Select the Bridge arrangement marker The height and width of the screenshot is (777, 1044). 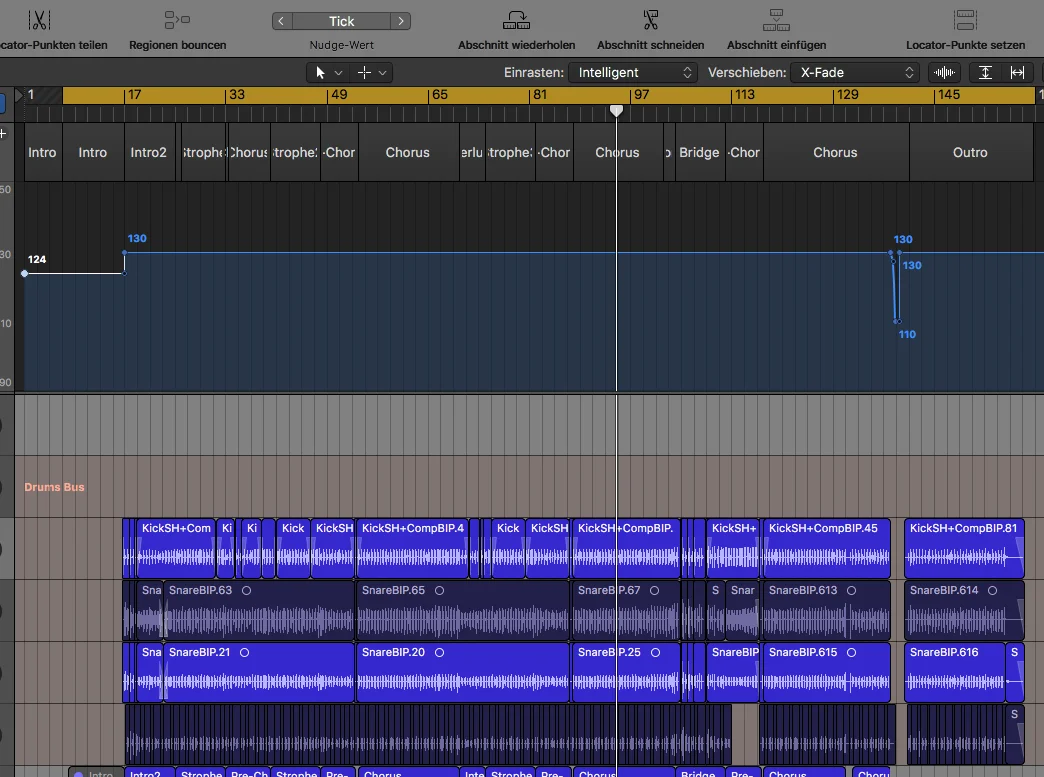coord(700,152)
